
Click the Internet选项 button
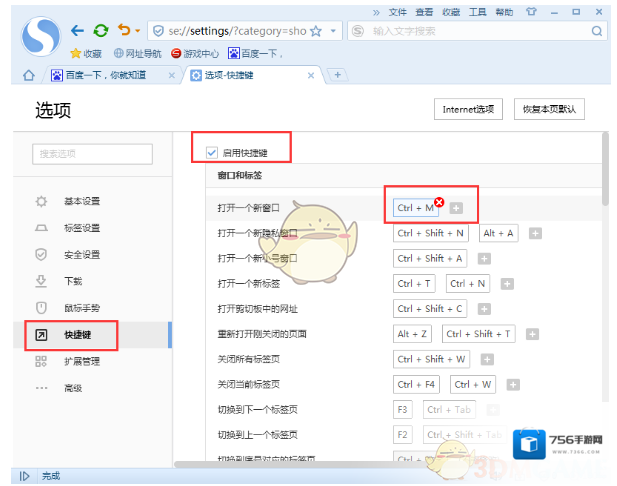click(468, 109)
